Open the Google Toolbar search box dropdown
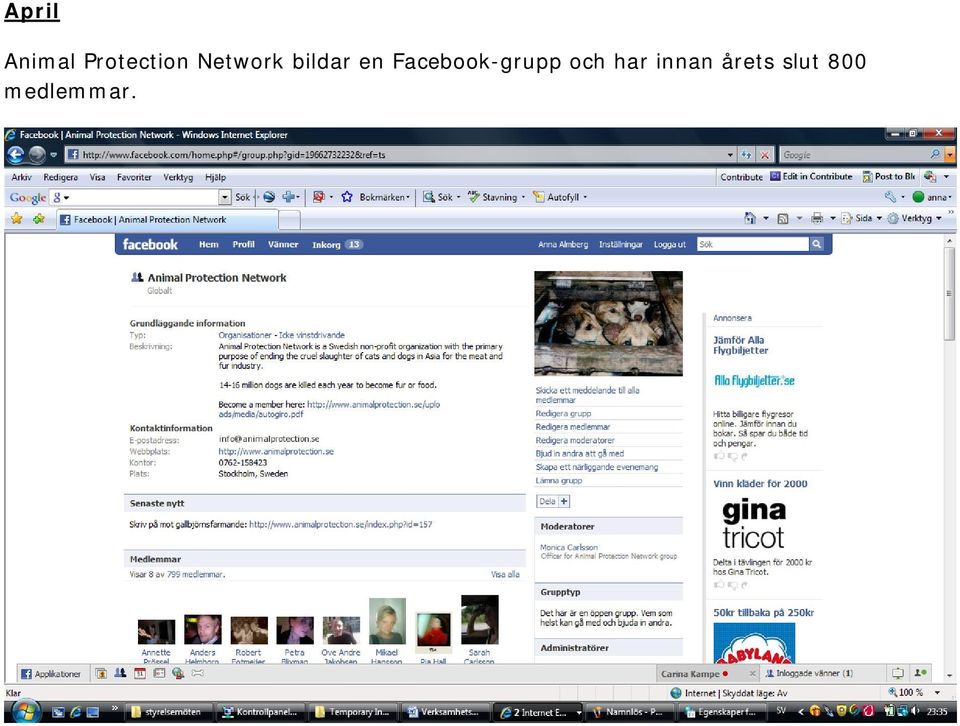Viewport: 960px width, 726px height. [225, 197]
